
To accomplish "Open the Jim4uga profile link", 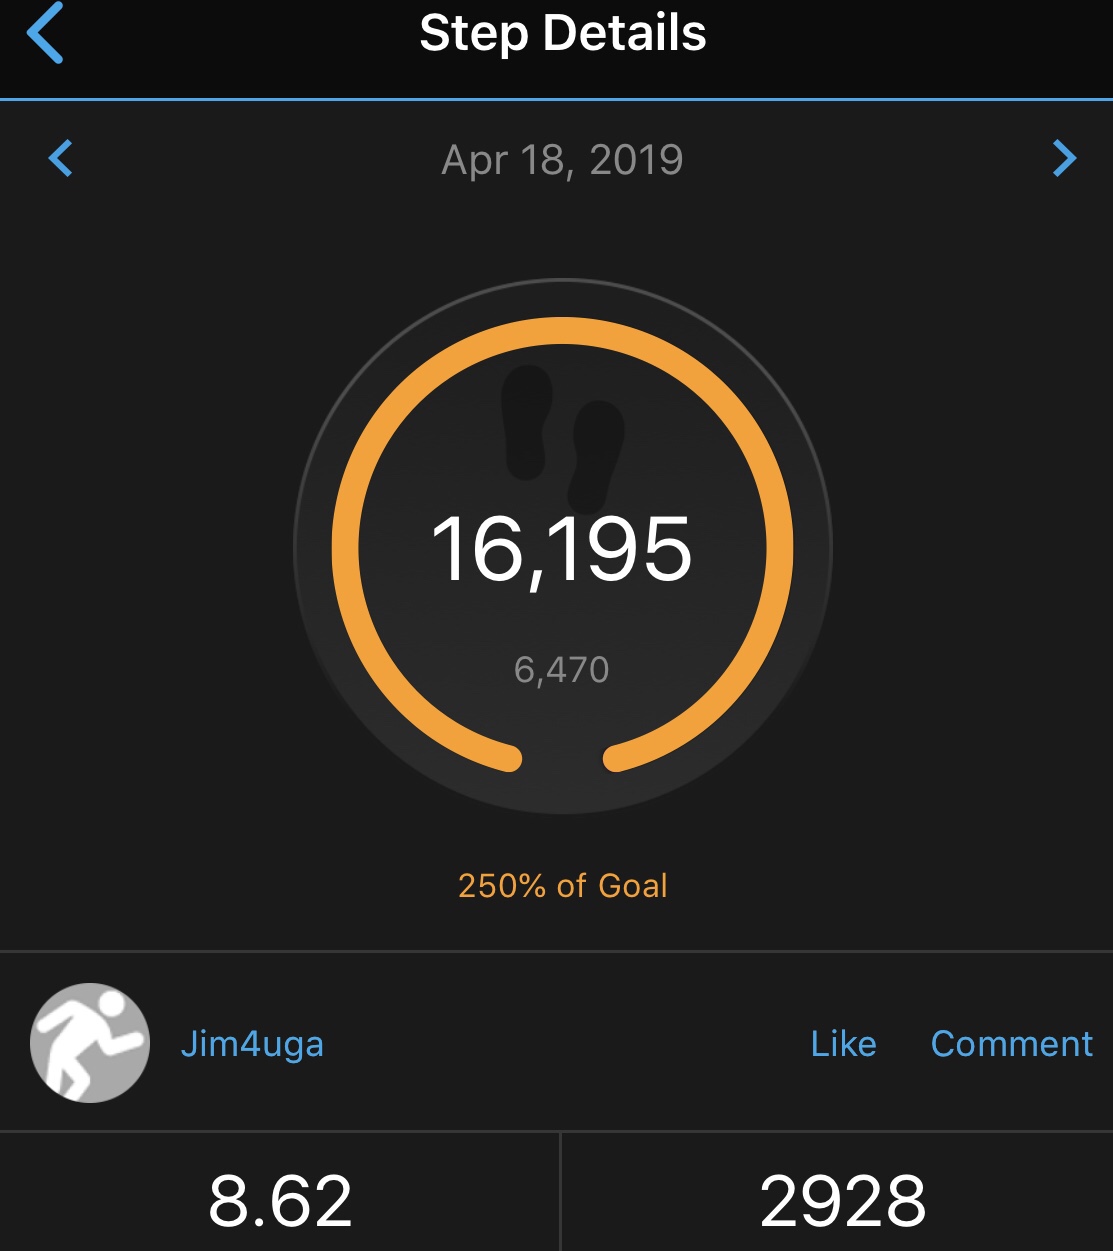I will coord(252,1044).
